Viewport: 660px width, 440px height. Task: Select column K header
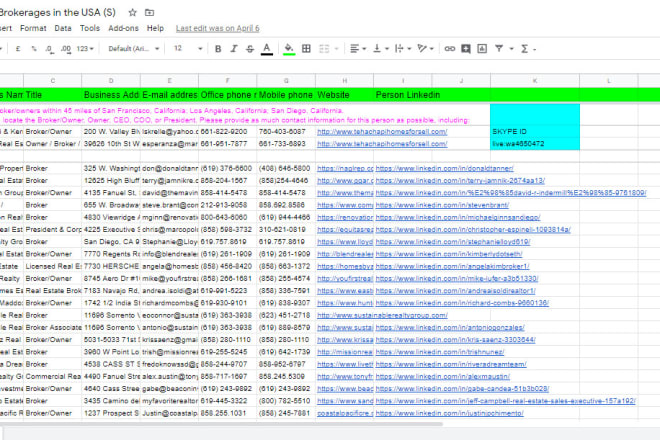[535, 80]
